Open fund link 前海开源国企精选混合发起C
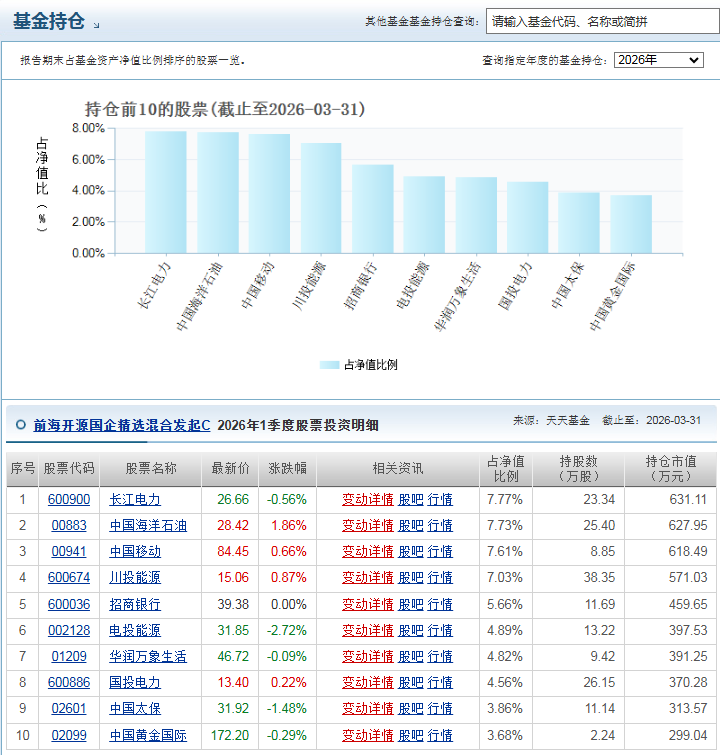The height and width of the screenshot is (755, 720). point(121,425)
